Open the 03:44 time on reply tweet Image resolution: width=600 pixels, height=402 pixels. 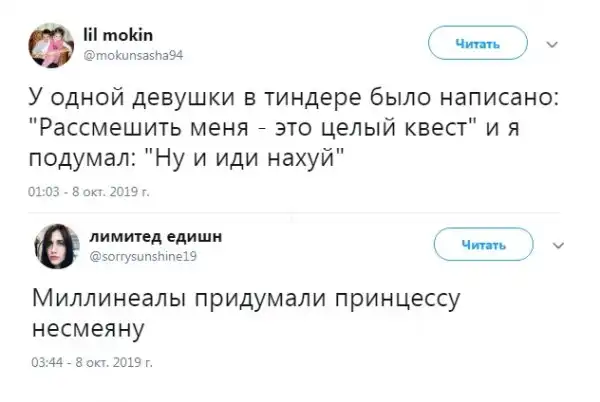coord(49,363)
